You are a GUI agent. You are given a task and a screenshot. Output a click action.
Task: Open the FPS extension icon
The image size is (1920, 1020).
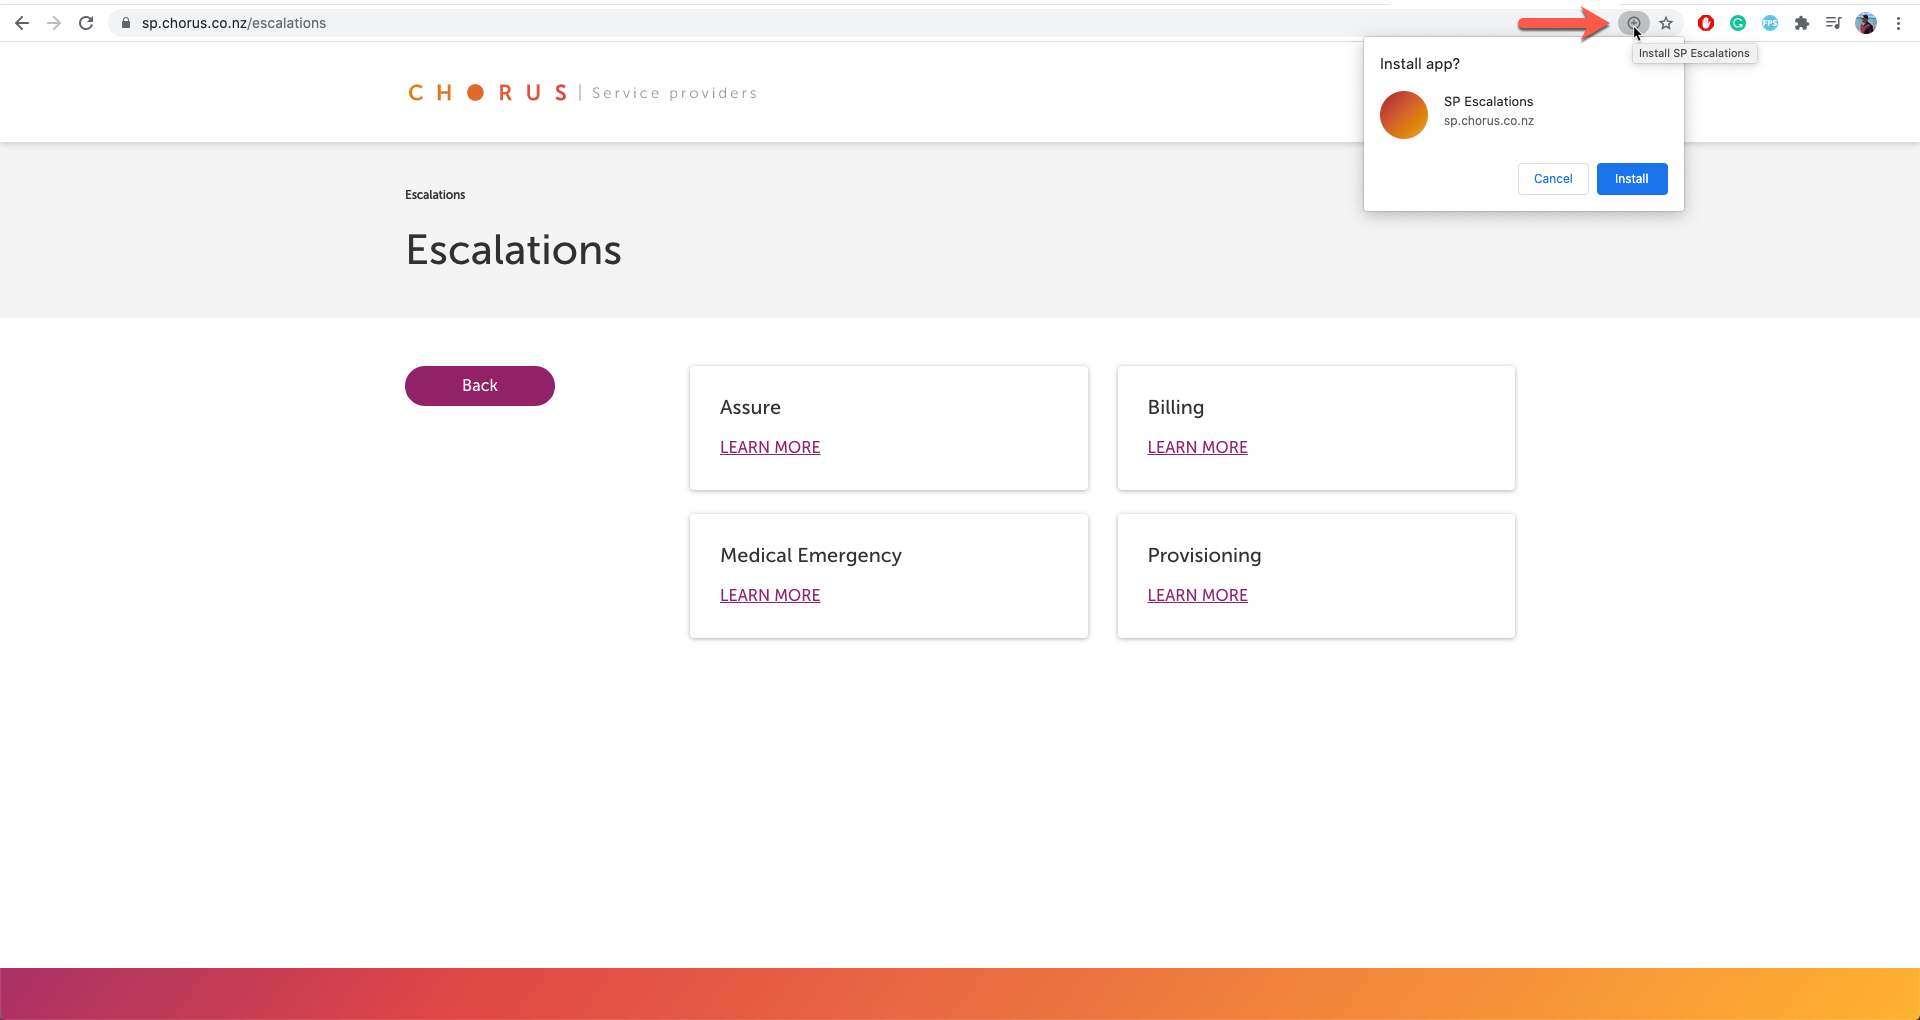[x=1770, y=23]
